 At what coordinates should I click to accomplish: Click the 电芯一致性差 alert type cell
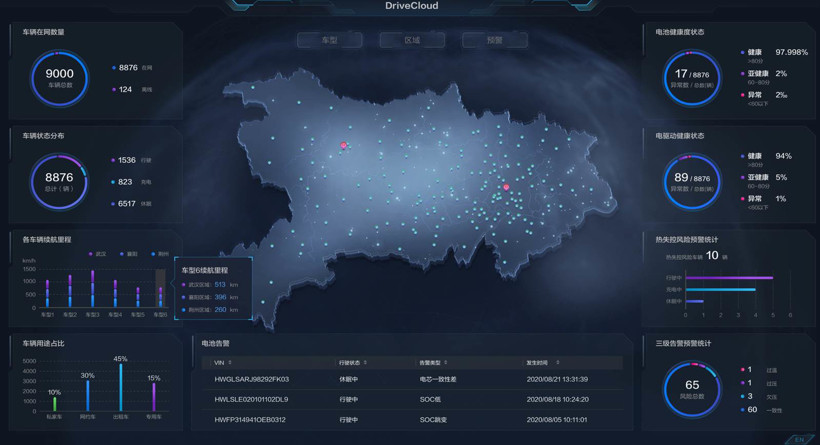pos(438,379)
